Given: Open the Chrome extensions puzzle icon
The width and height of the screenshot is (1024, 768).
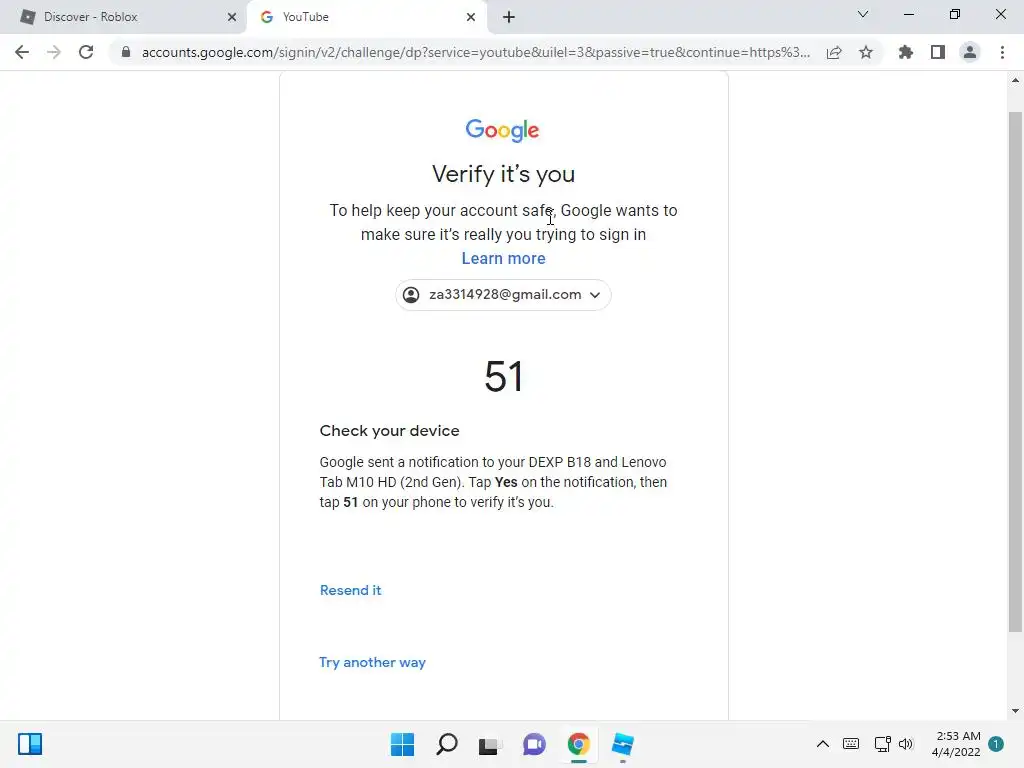Looking at the screenshot, I should click(905, 52).
